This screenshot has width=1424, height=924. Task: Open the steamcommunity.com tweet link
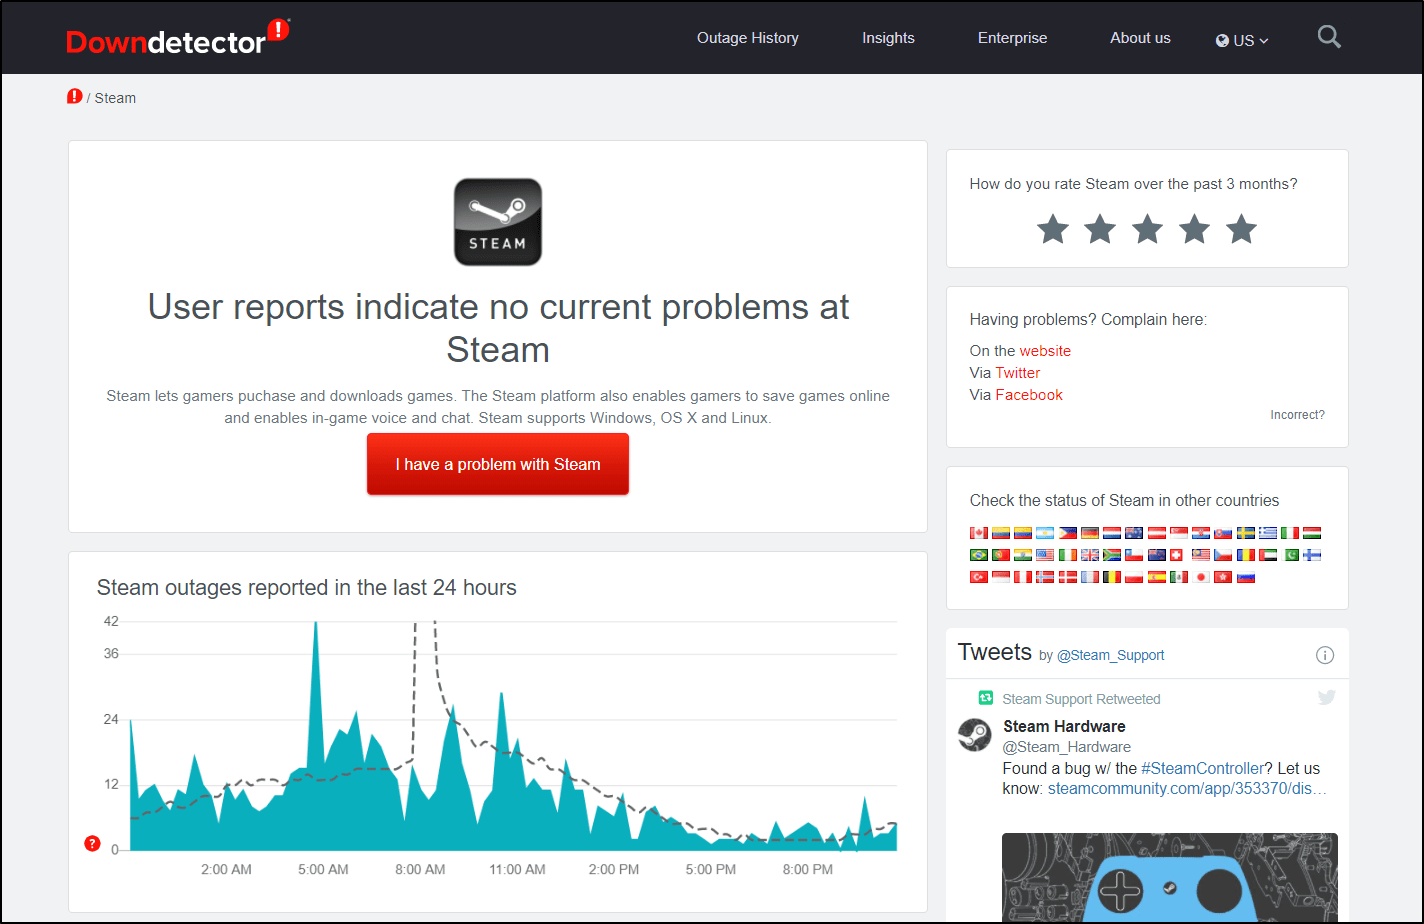[x=1187, y=788]
